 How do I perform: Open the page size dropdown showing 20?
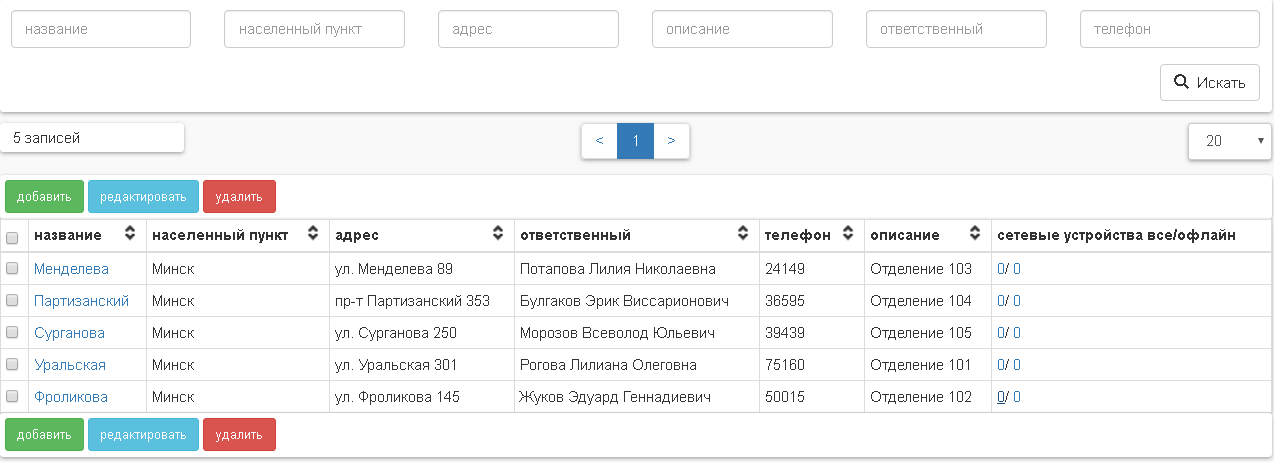1229,141
